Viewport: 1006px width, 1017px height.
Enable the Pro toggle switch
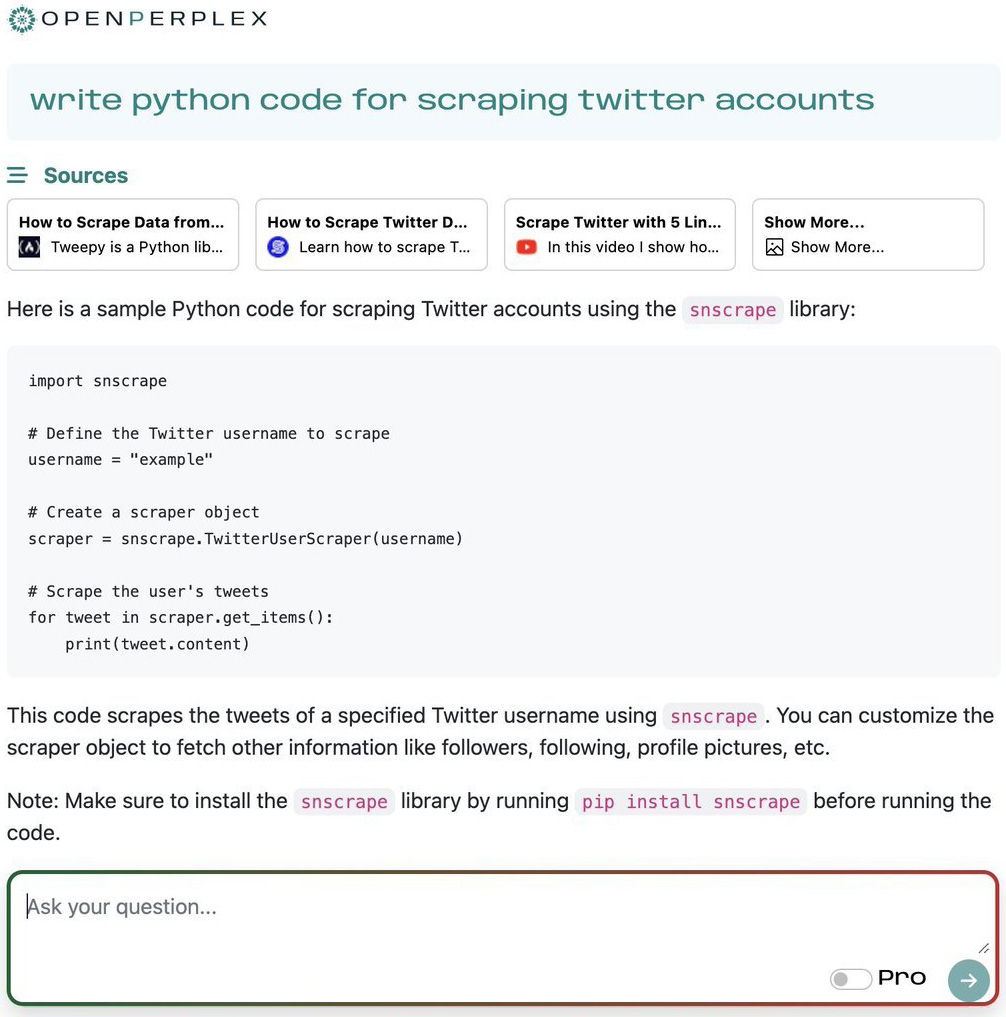[x=850, y=979]
